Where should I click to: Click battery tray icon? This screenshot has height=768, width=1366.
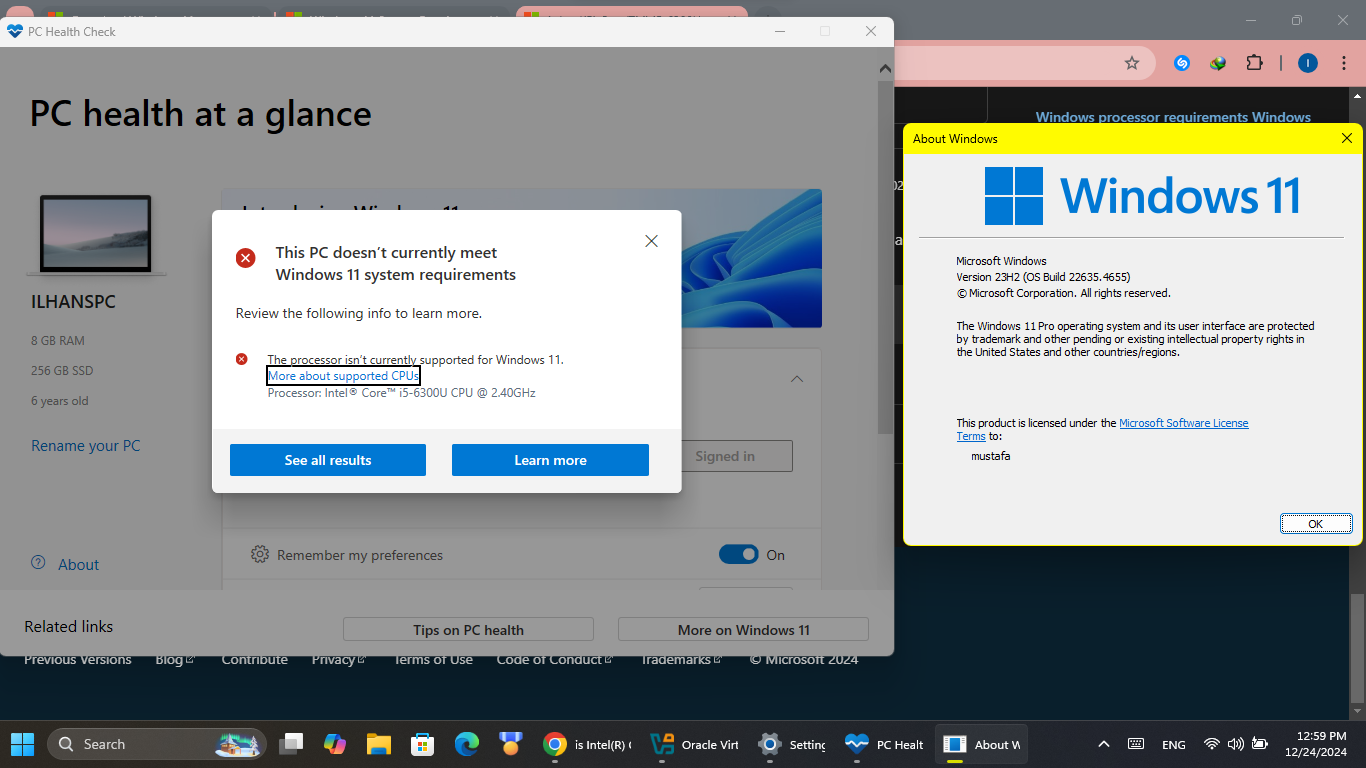click(x=1260, y=744)
